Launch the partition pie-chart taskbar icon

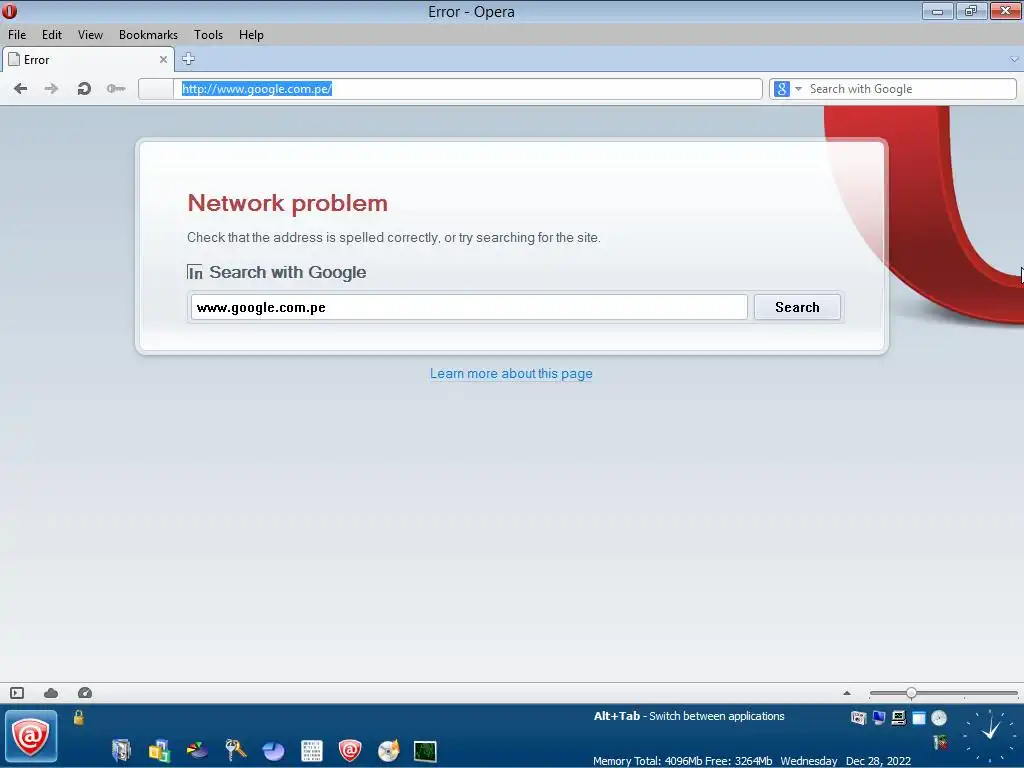click(x=197, y=750)
